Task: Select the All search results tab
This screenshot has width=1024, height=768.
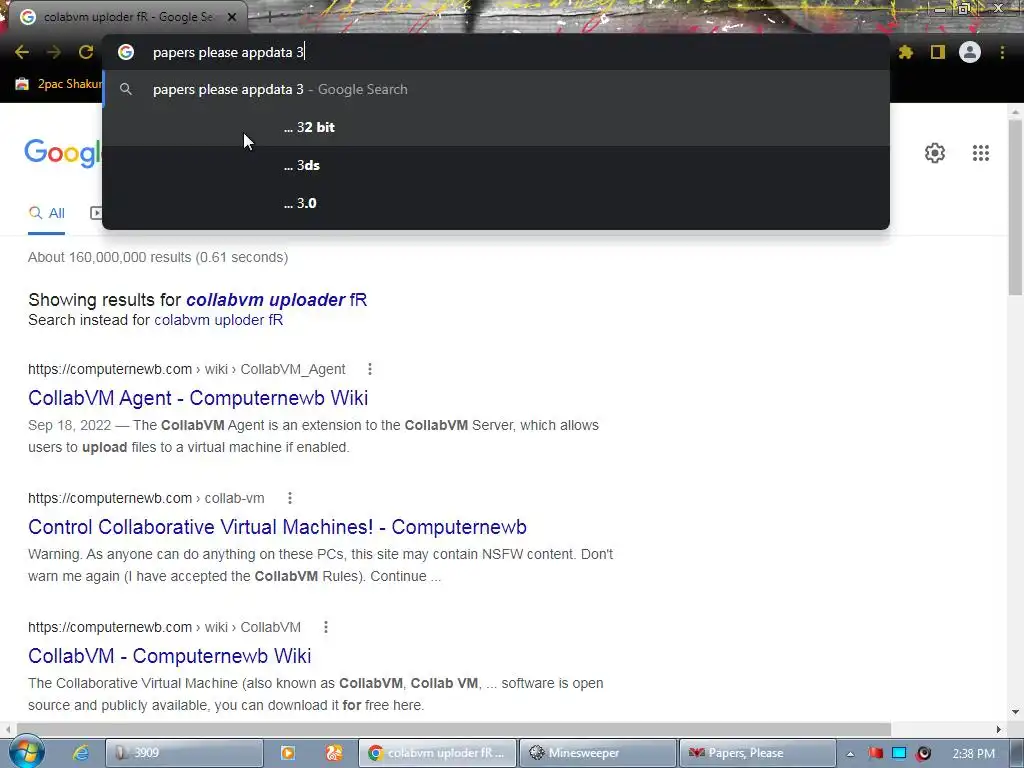Action: (46, 213)
